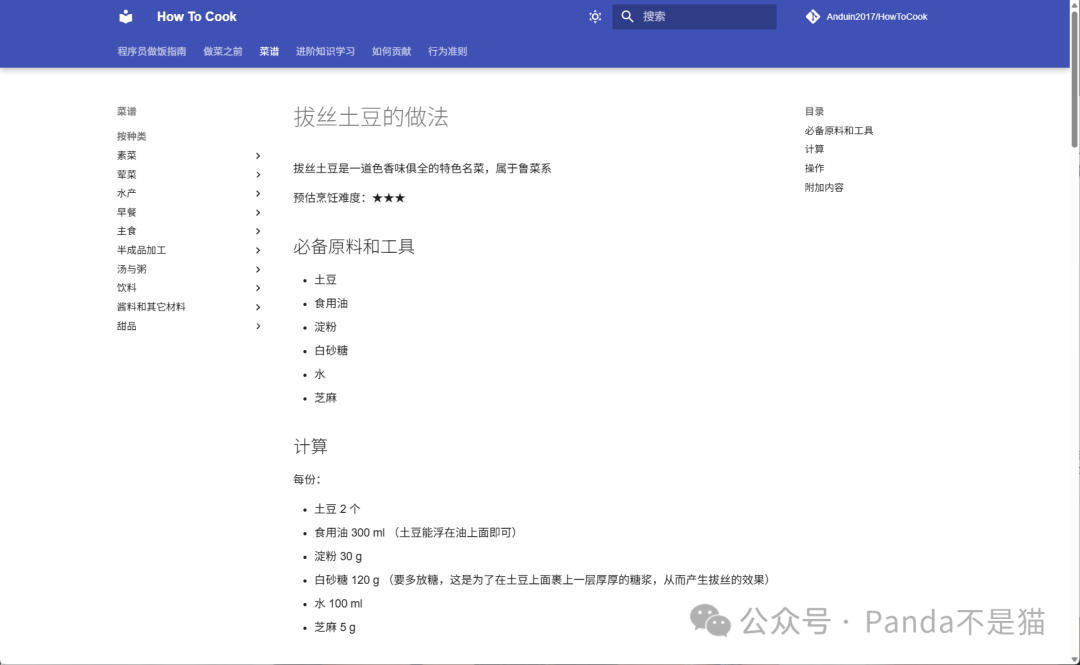Open the 进阶知识学习 tab

click(325, 51)
